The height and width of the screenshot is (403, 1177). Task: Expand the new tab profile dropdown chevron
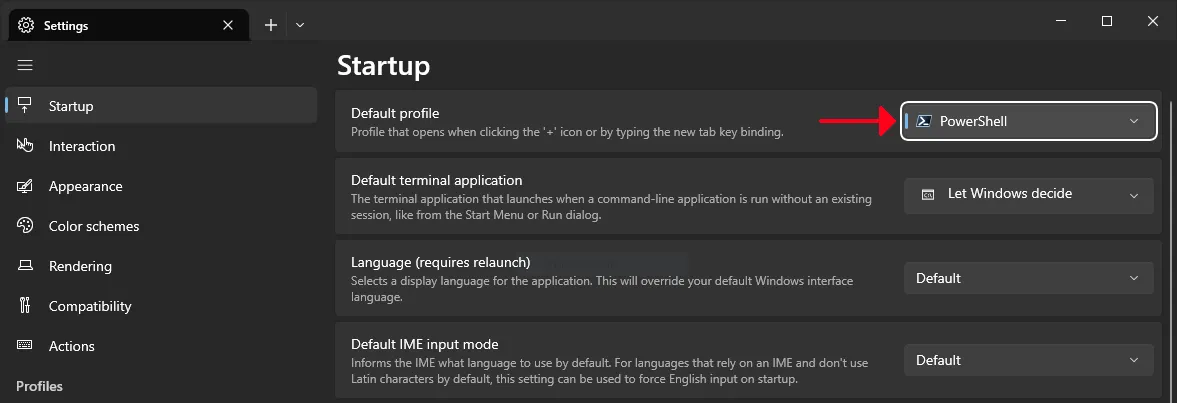point(300,25)
